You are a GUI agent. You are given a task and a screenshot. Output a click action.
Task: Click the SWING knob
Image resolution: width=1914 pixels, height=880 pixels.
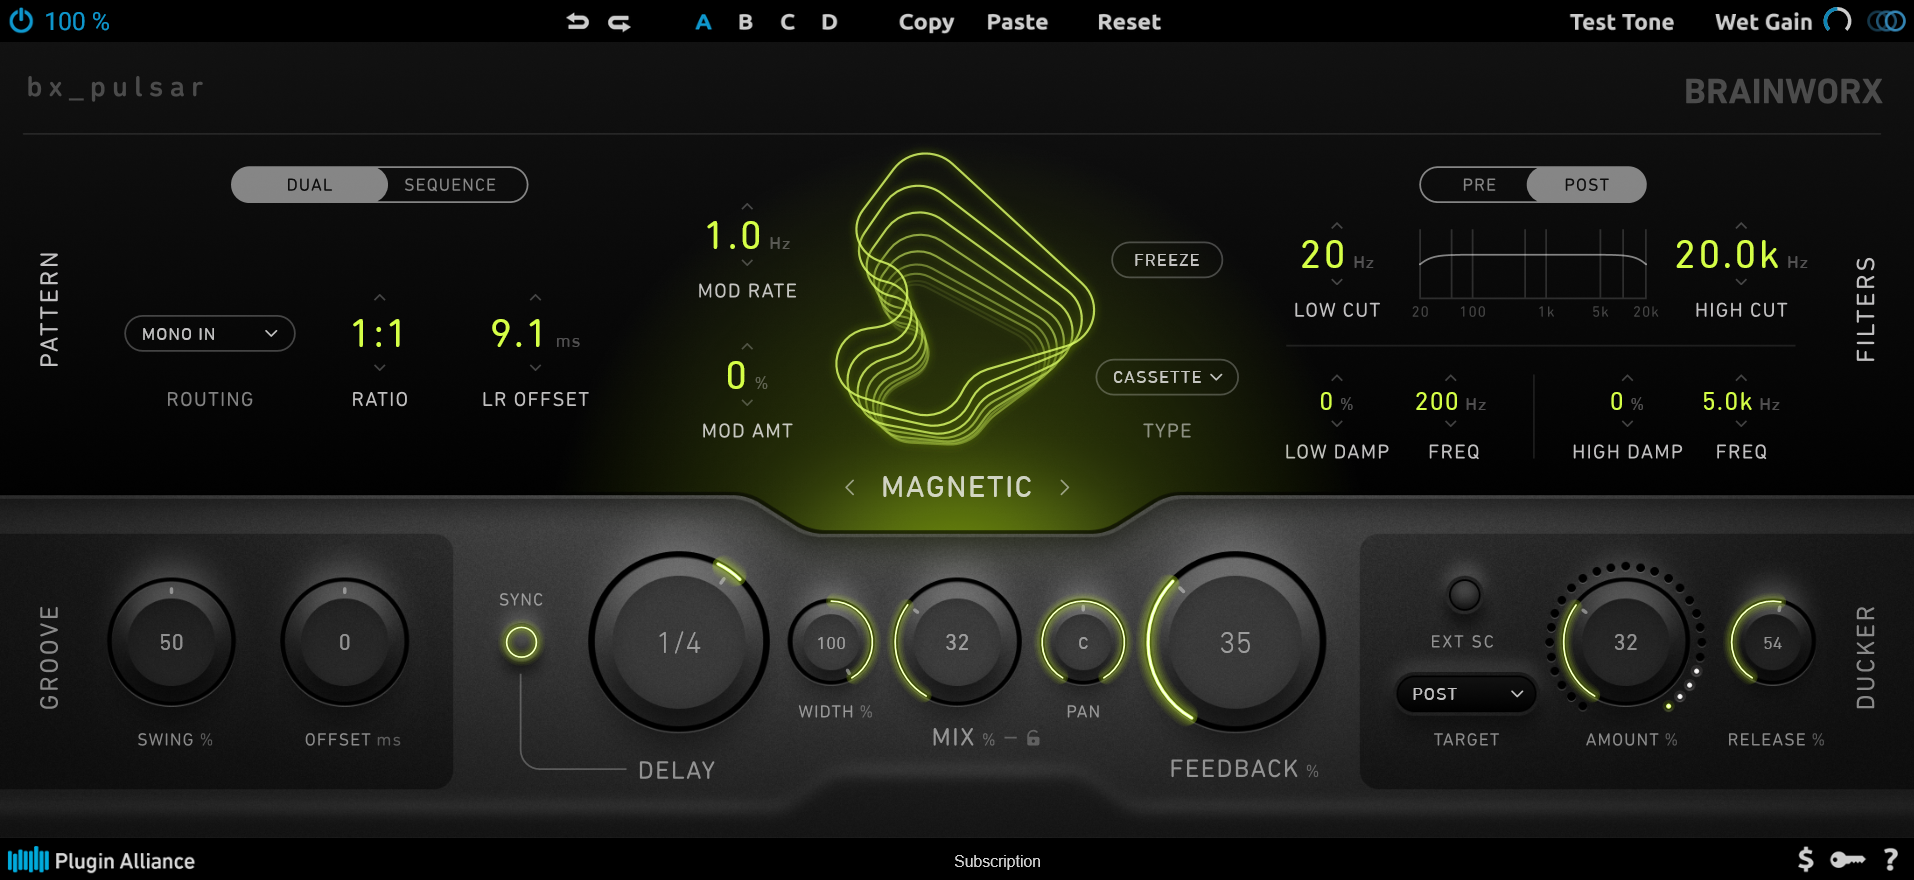(x=171, y=642)
